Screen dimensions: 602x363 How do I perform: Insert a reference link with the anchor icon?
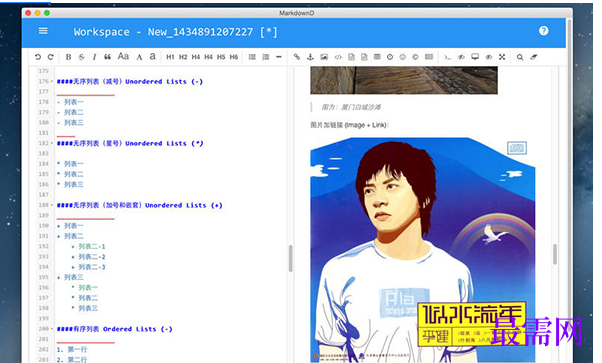[310, 57]
